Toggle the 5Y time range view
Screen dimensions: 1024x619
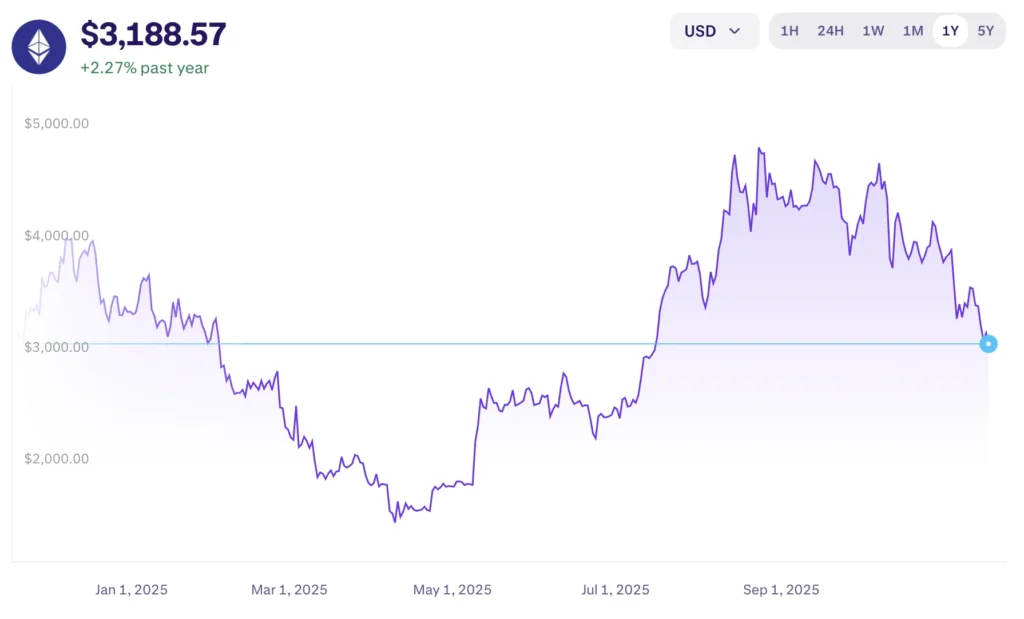(986, 31)
